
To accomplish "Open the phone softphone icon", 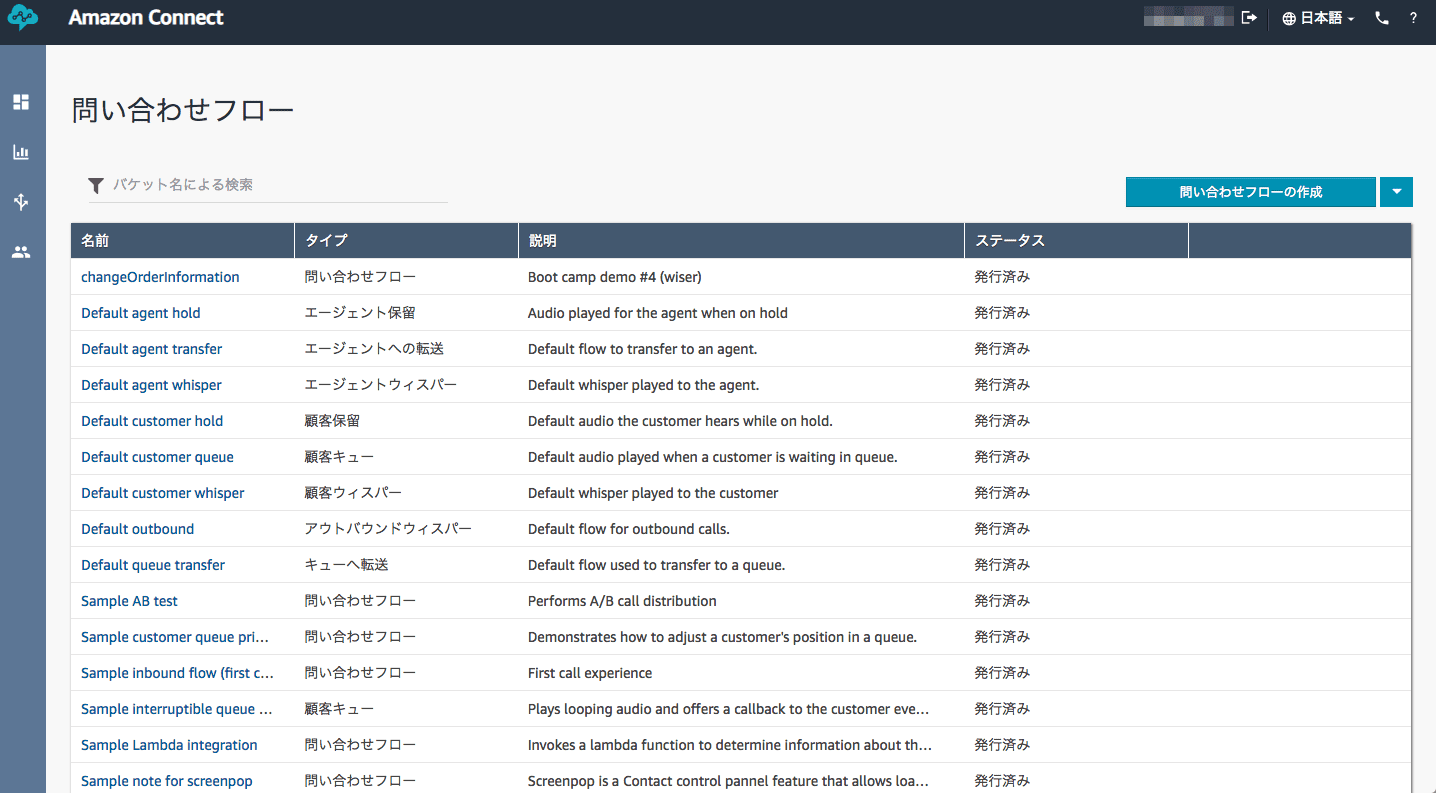I will (1382, 18).
